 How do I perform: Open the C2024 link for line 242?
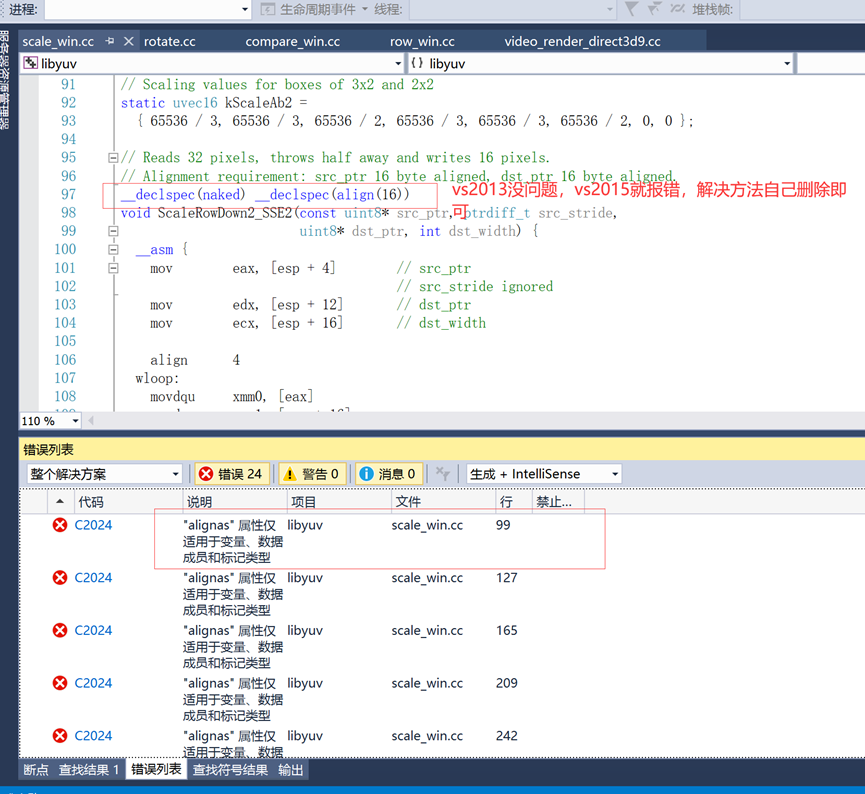pos(93,736)
